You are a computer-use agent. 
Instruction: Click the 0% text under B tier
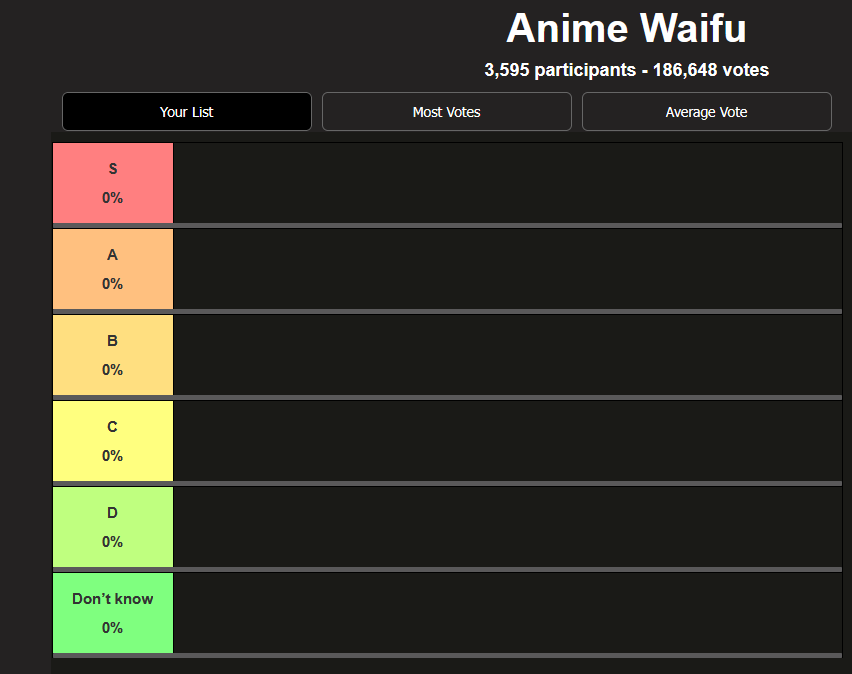[112, 370]
